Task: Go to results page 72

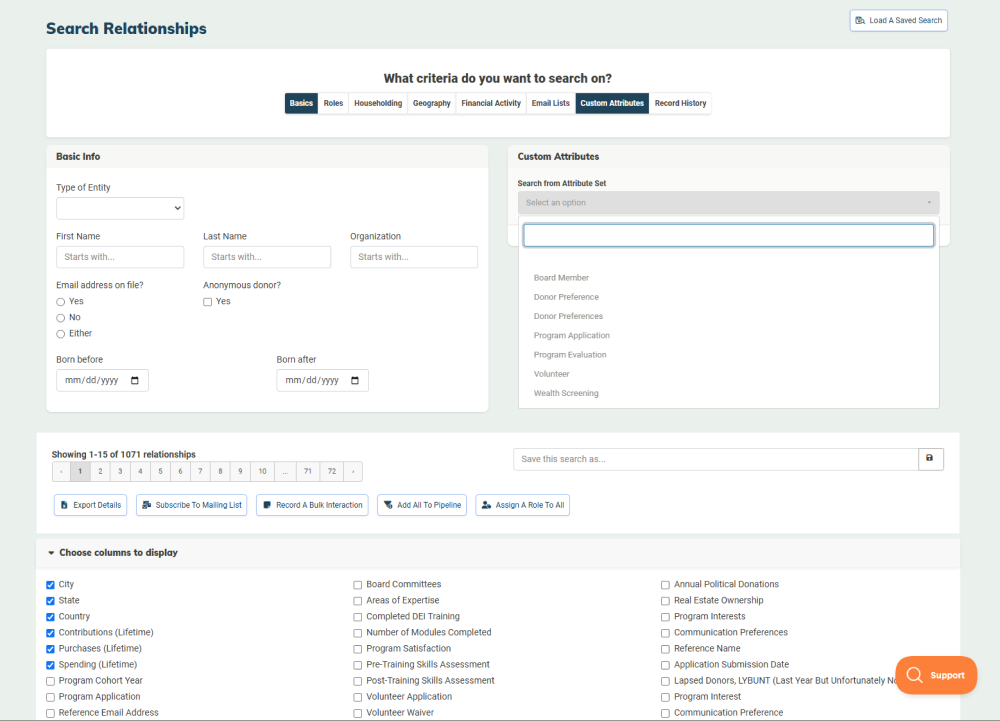Action: click(332, 471)
